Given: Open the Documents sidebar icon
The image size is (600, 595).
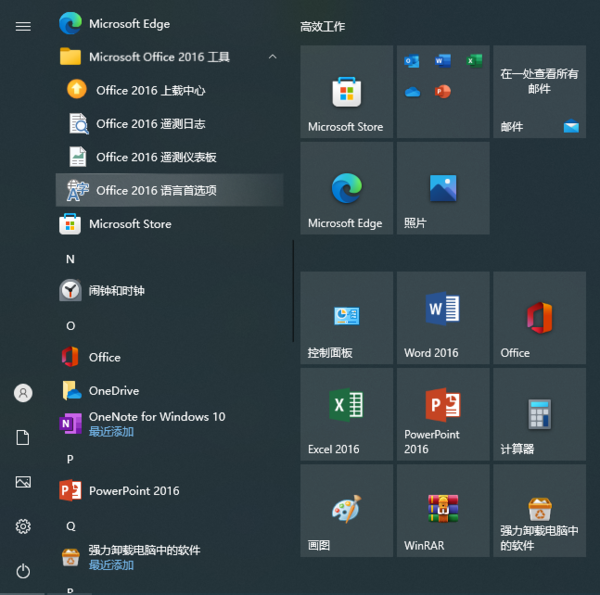Looking at the screenshot, I should click(23, 437).
